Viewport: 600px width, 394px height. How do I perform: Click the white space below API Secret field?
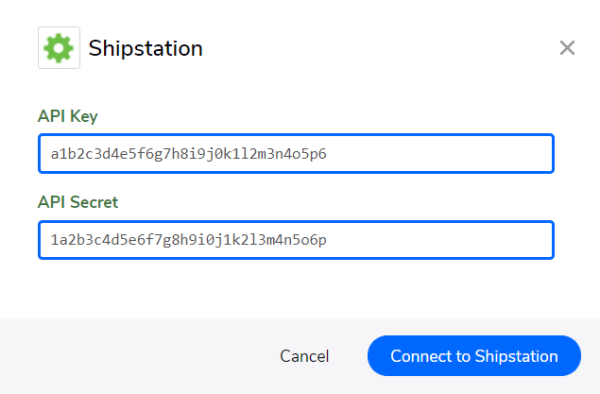pyautogui.click(x=296, y=289)
